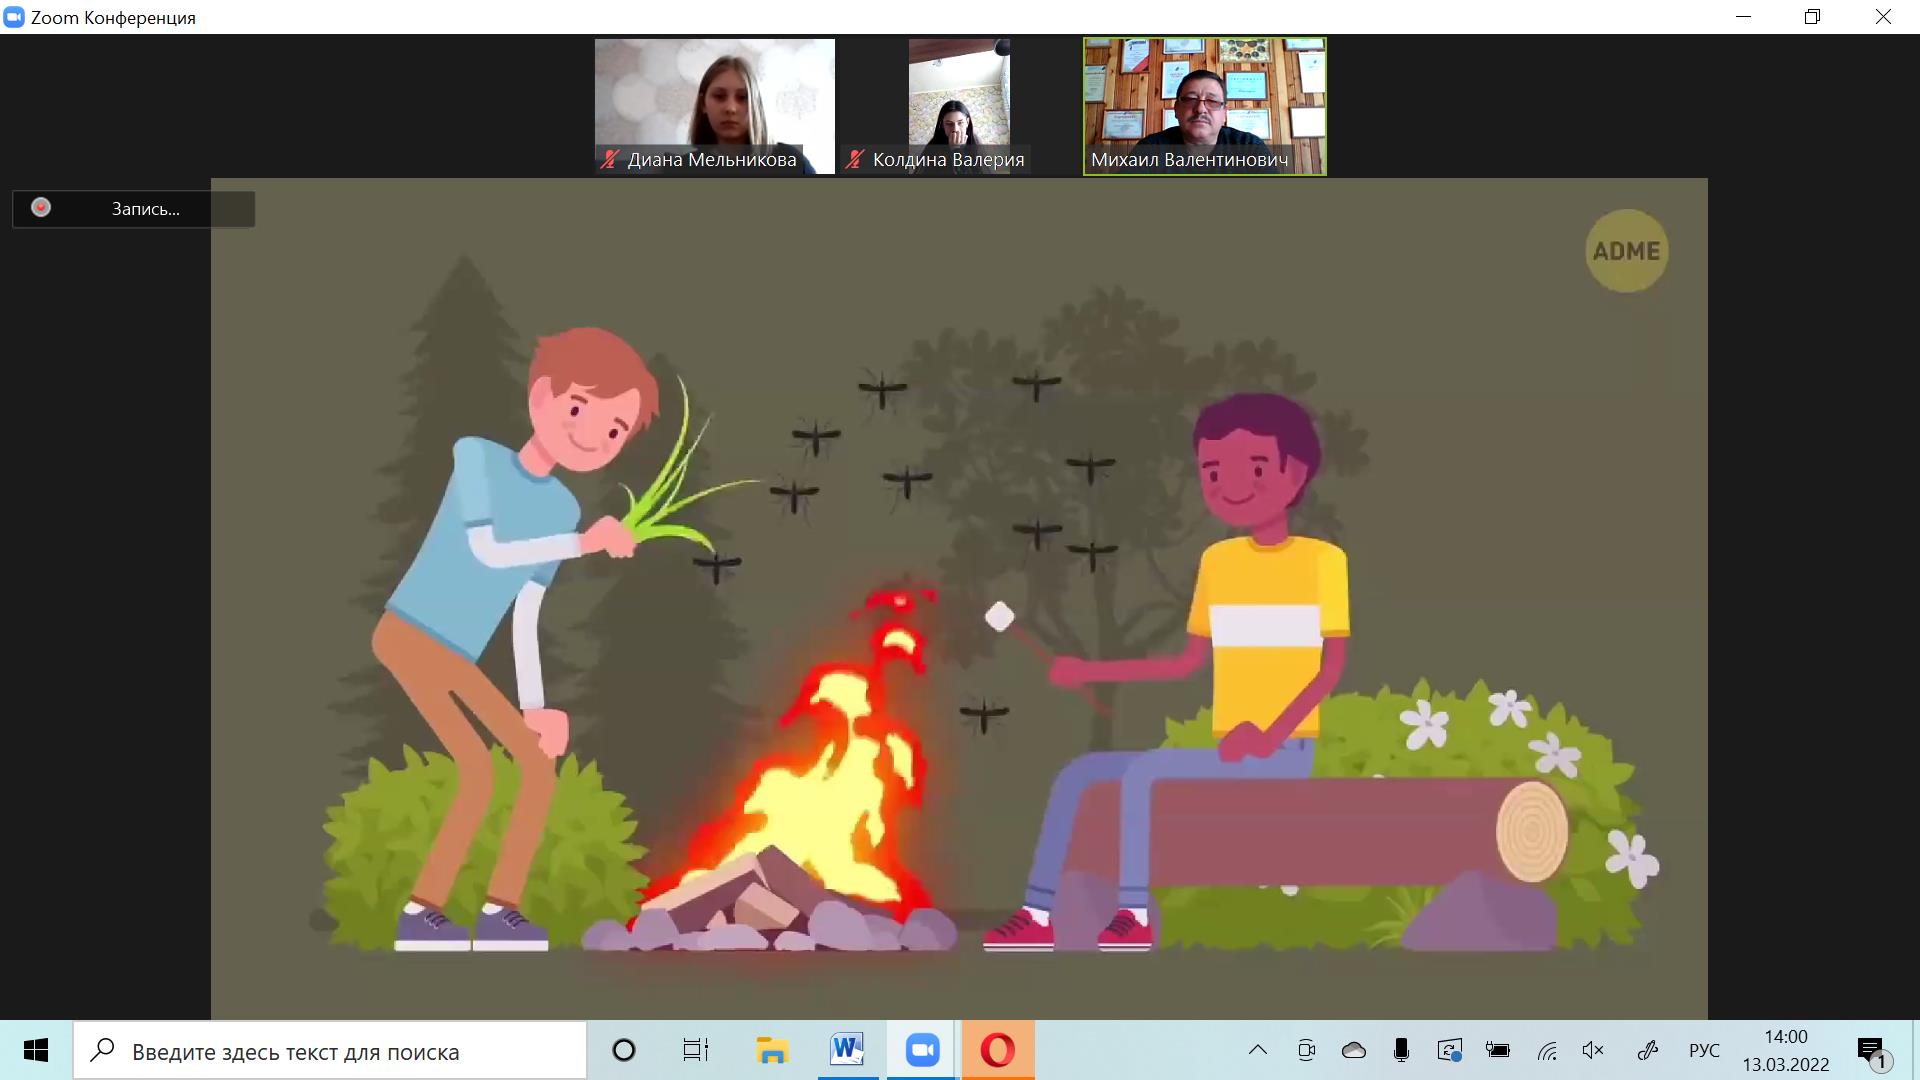Click the red recording dot icon
This screenshot has height=1080, width=1920.
pos(41,207)
